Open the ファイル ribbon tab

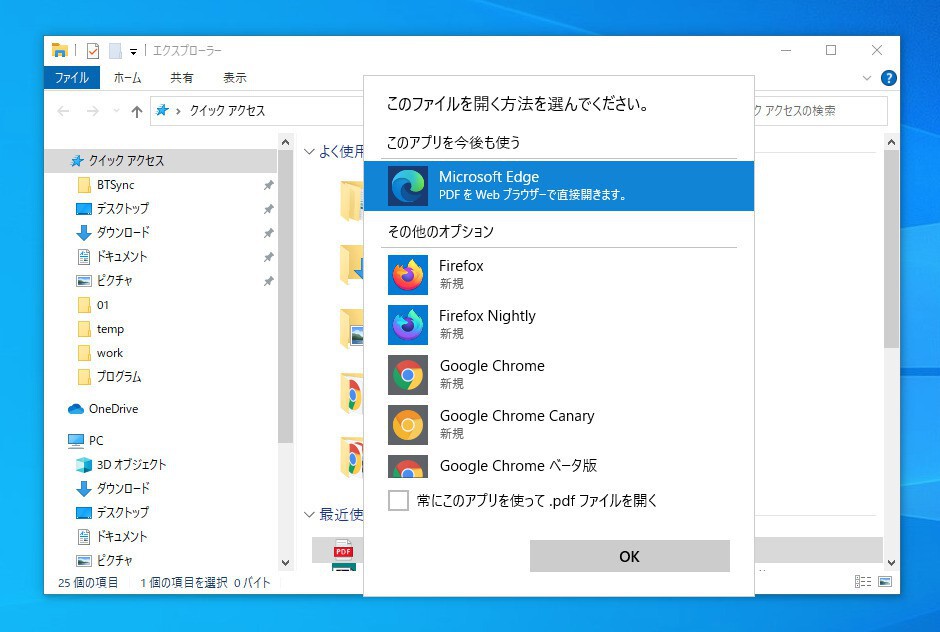click(72, 78)
